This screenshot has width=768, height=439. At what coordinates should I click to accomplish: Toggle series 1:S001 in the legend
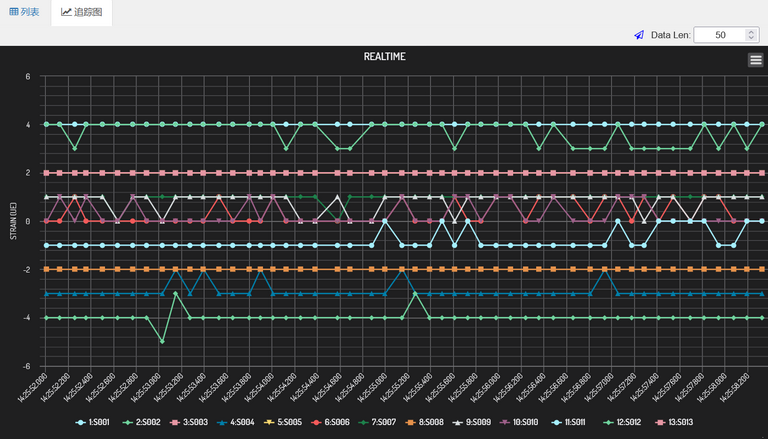[100, 423]
